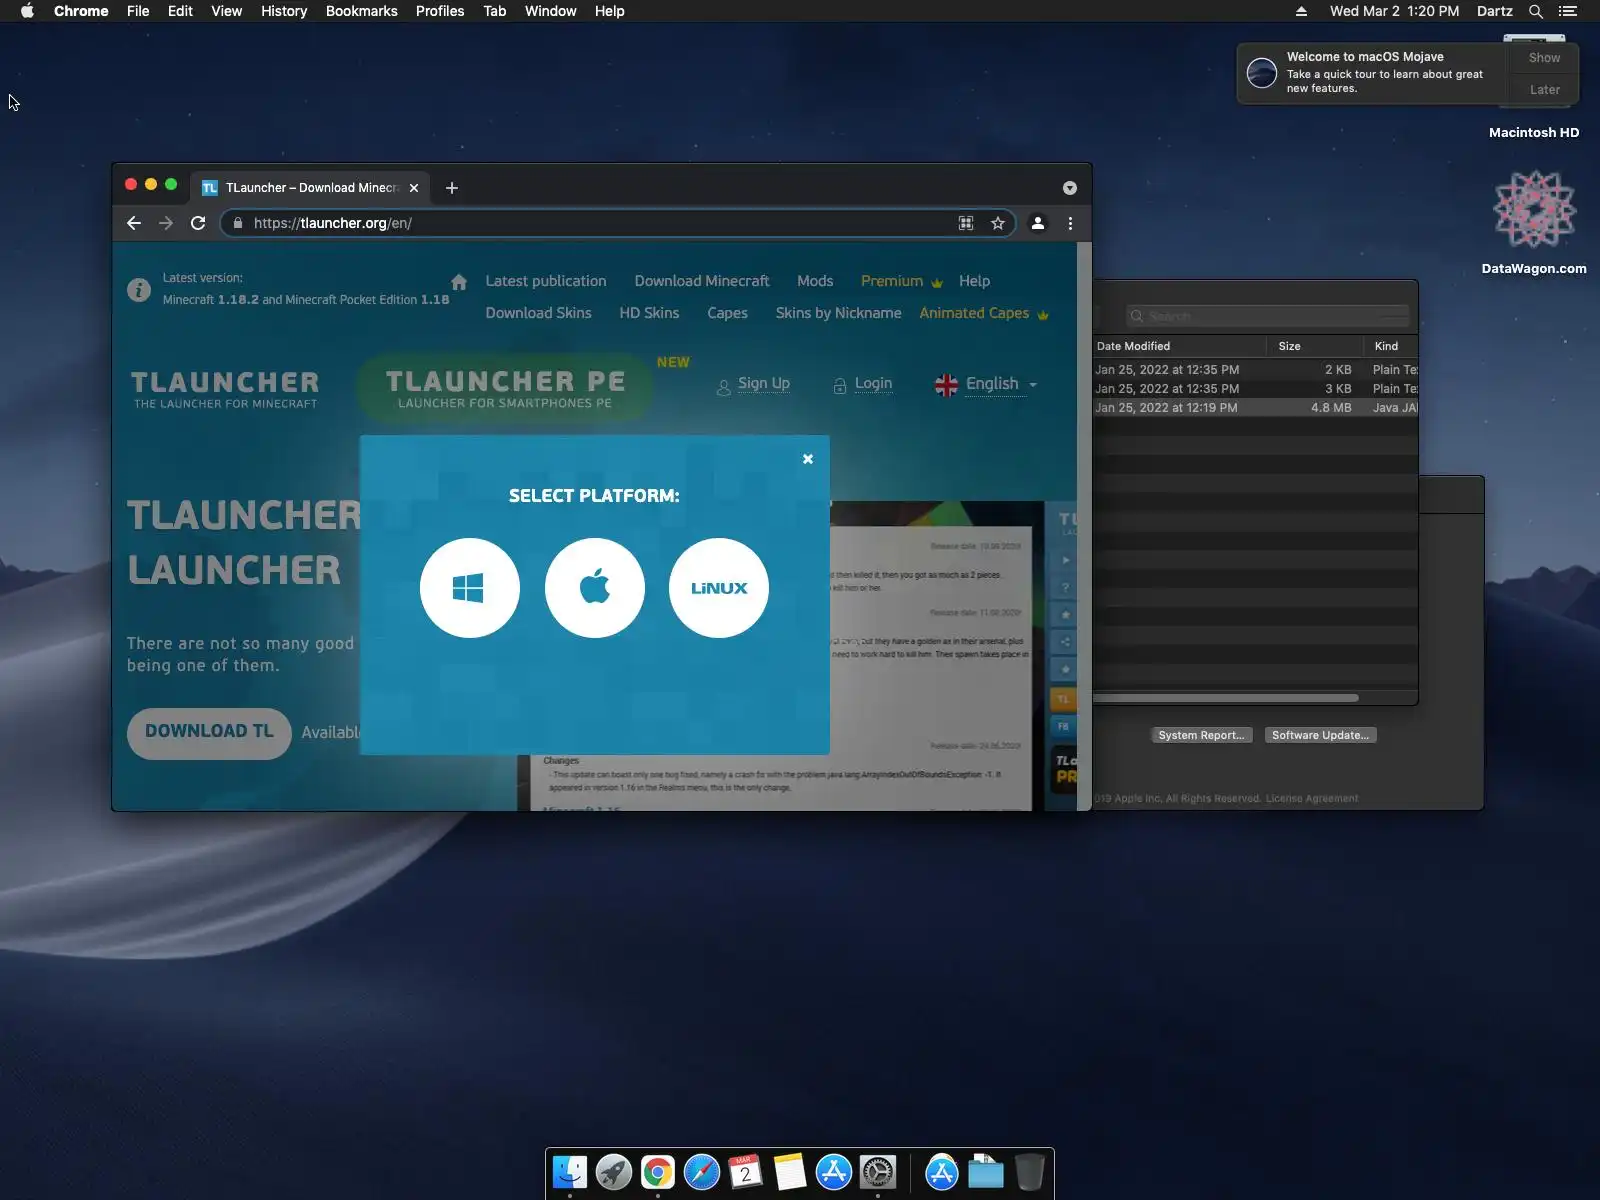The image size is (1600, 1200).
Task: Go forward in Chrome
Action: pyautogui.click(x=166, y=223)
